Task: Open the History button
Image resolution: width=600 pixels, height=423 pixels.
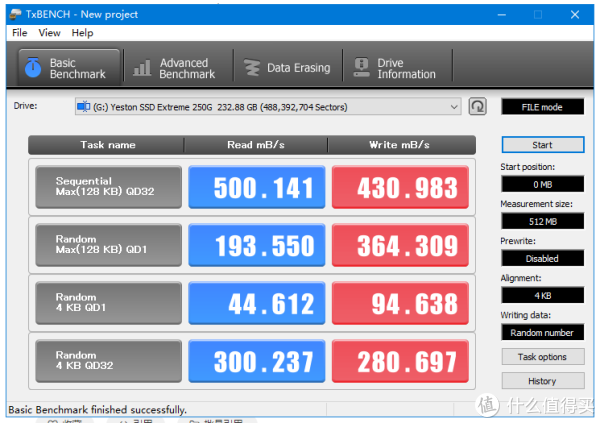Action: (543, 381)
